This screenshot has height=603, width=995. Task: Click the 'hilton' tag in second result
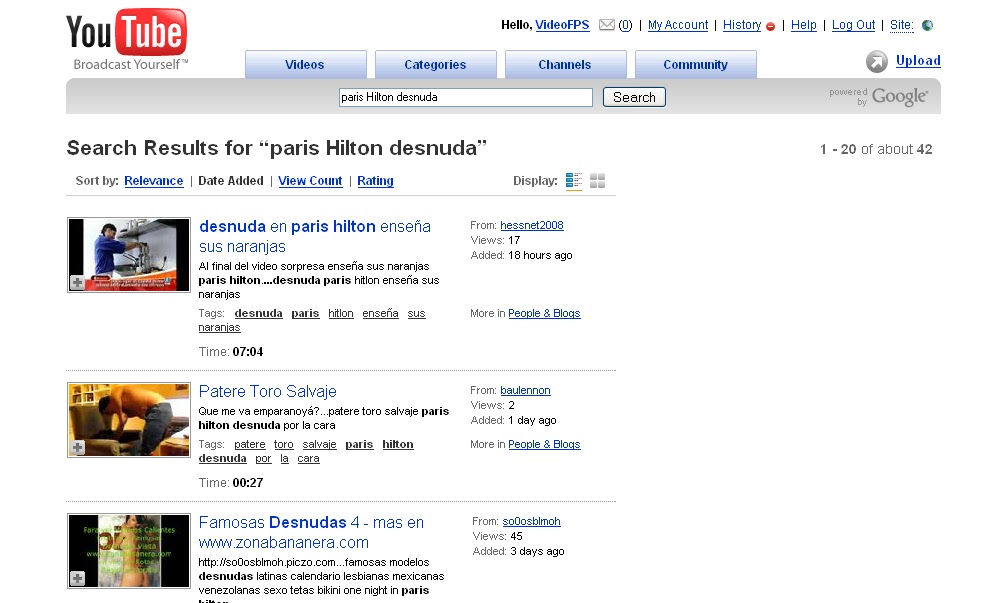[398, 444]
